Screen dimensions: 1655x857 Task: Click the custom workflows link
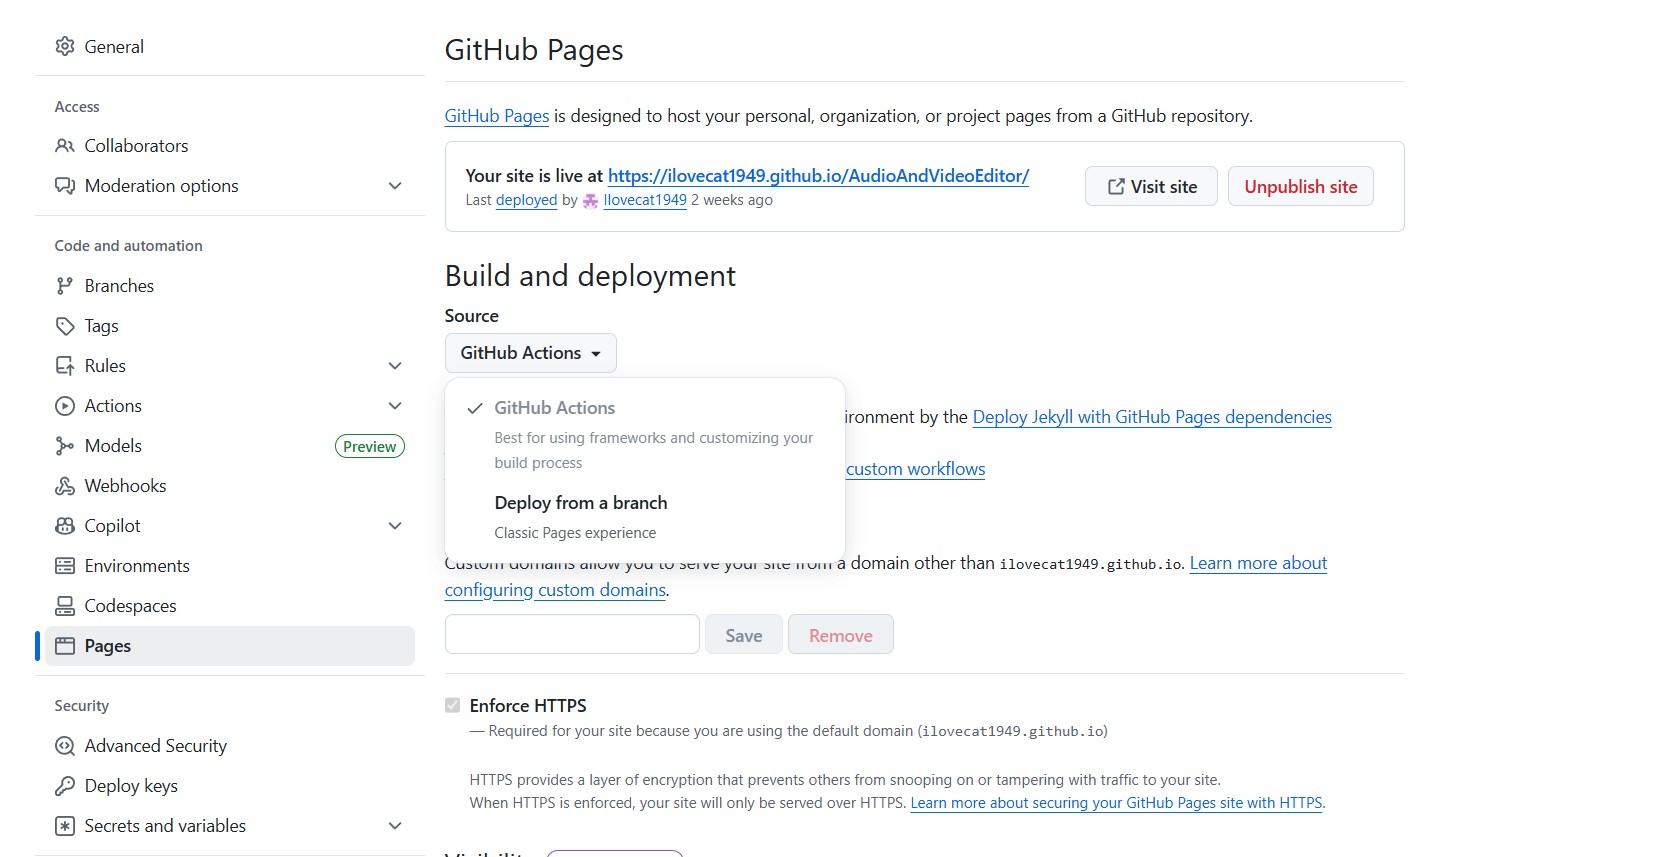(915, 469)
